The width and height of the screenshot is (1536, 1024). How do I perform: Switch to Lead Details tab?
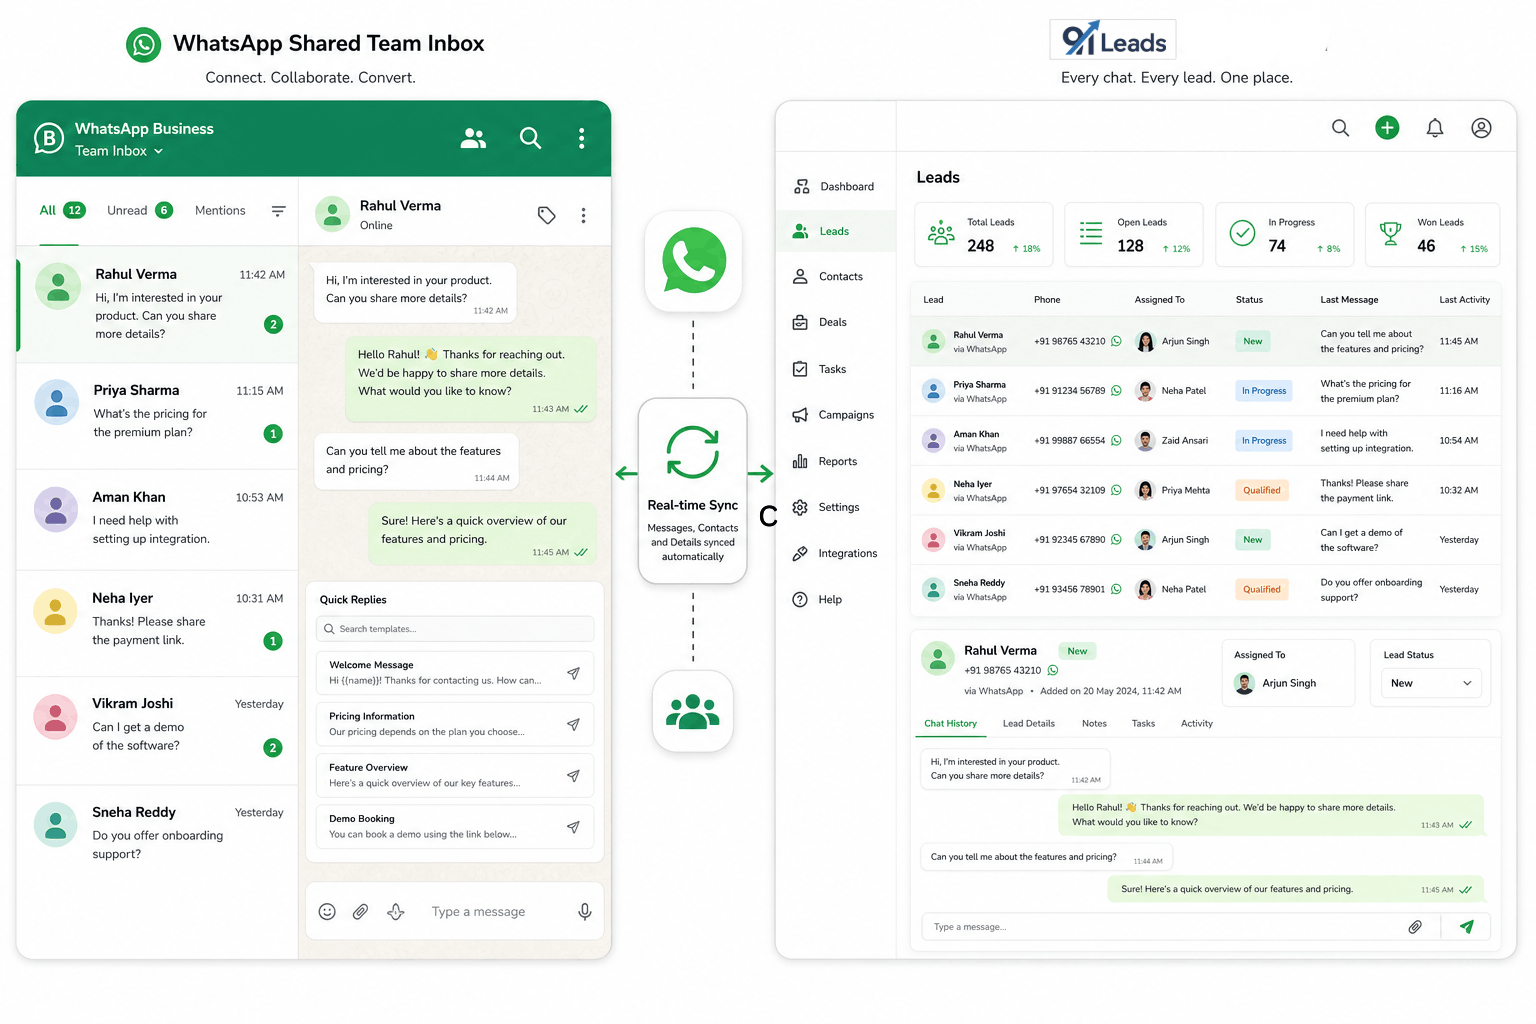(x=1028, y=723)
